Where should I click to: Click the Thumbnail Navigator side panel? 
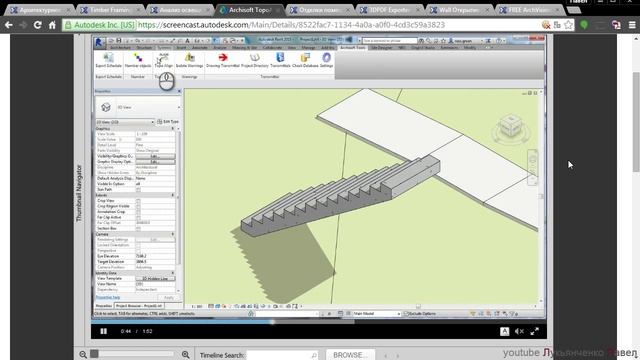pyautogui.click(x=79, y=192)
